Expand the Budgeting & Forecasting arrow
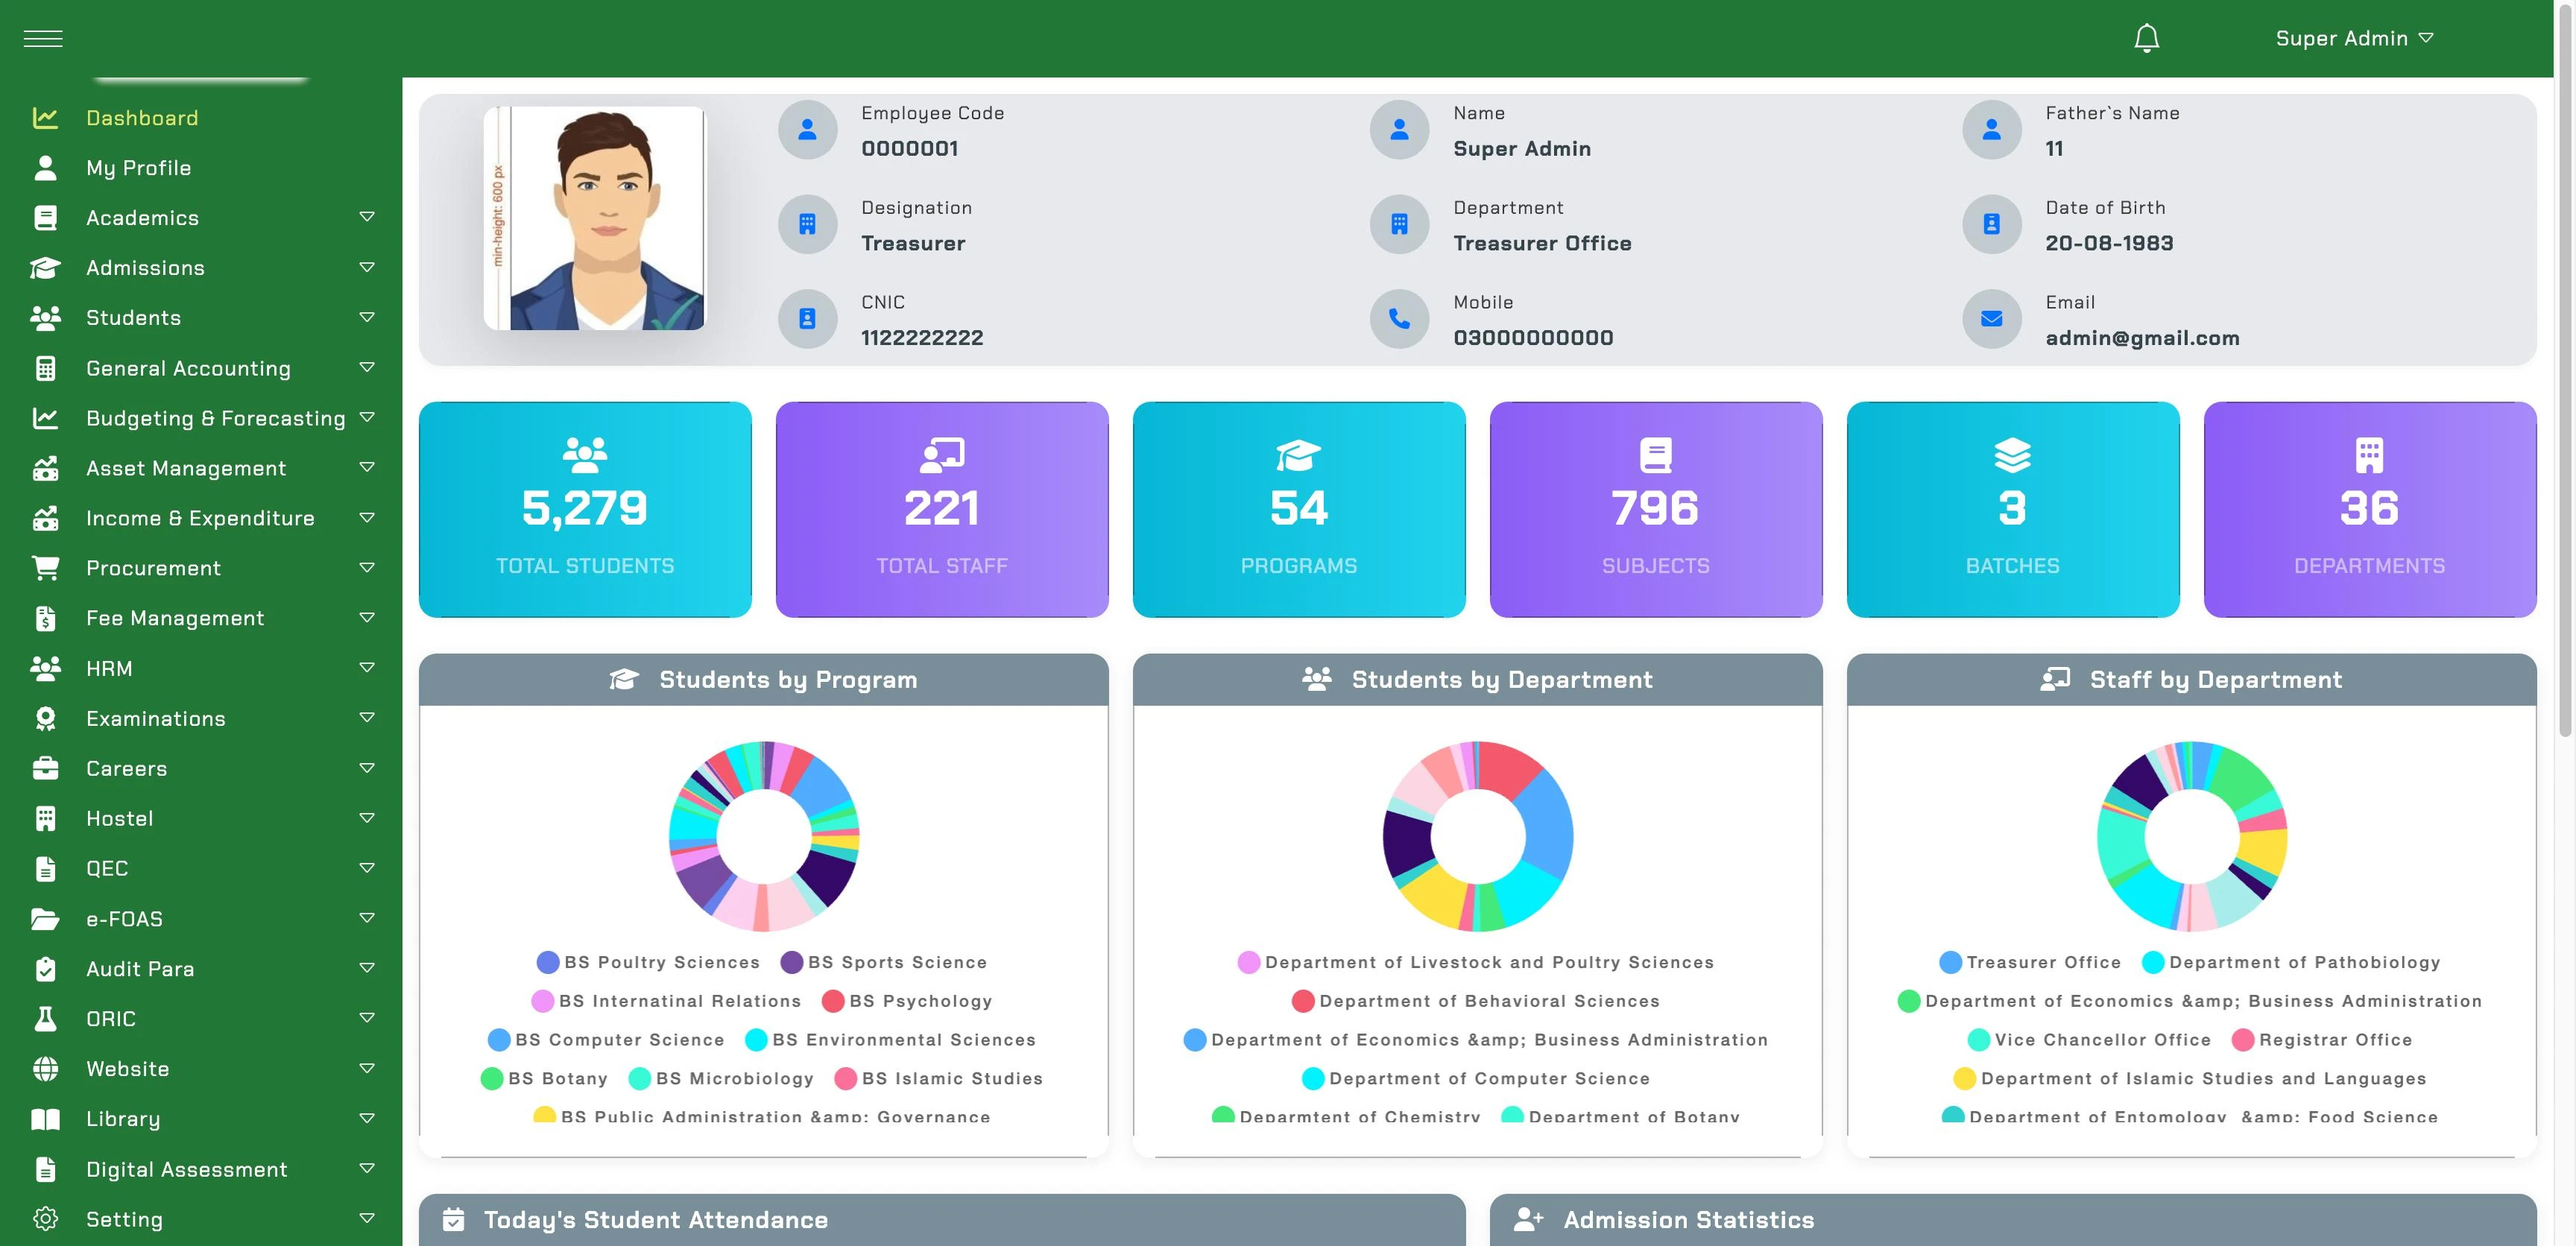2576x1246 pixels. click(x=367, y=417)
